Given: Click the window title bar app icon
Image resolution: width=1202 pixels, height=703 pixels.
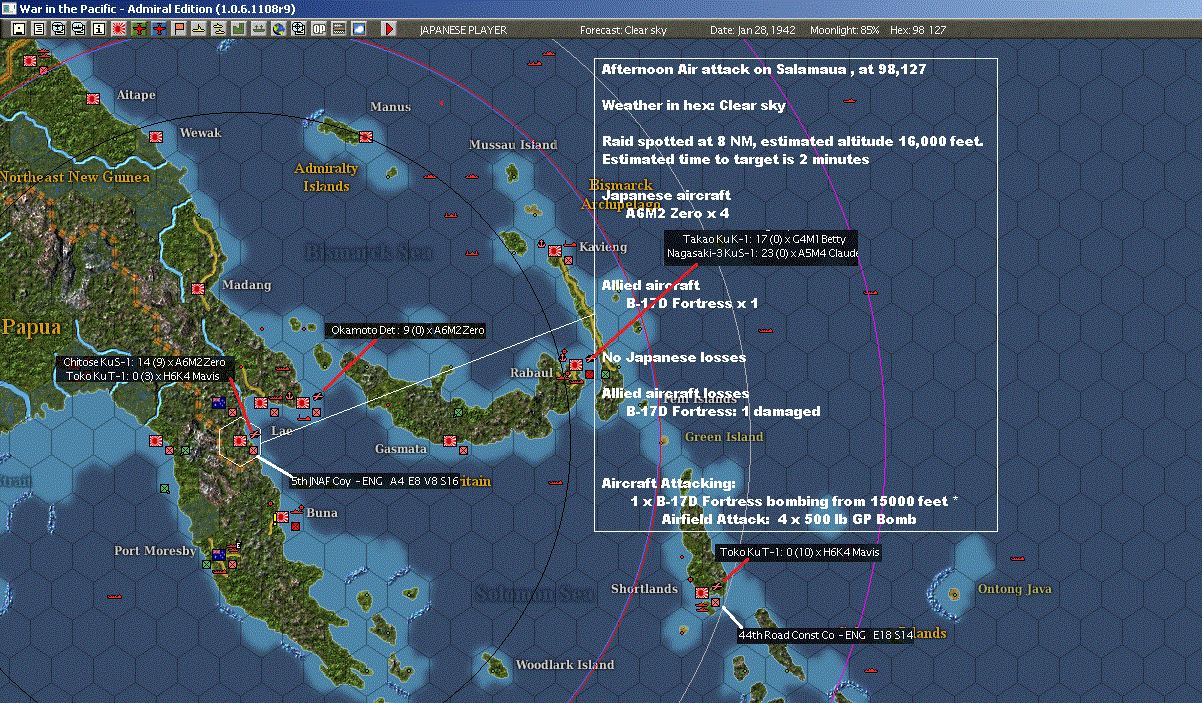Looking at the screenshot, I should coord(9,8).
